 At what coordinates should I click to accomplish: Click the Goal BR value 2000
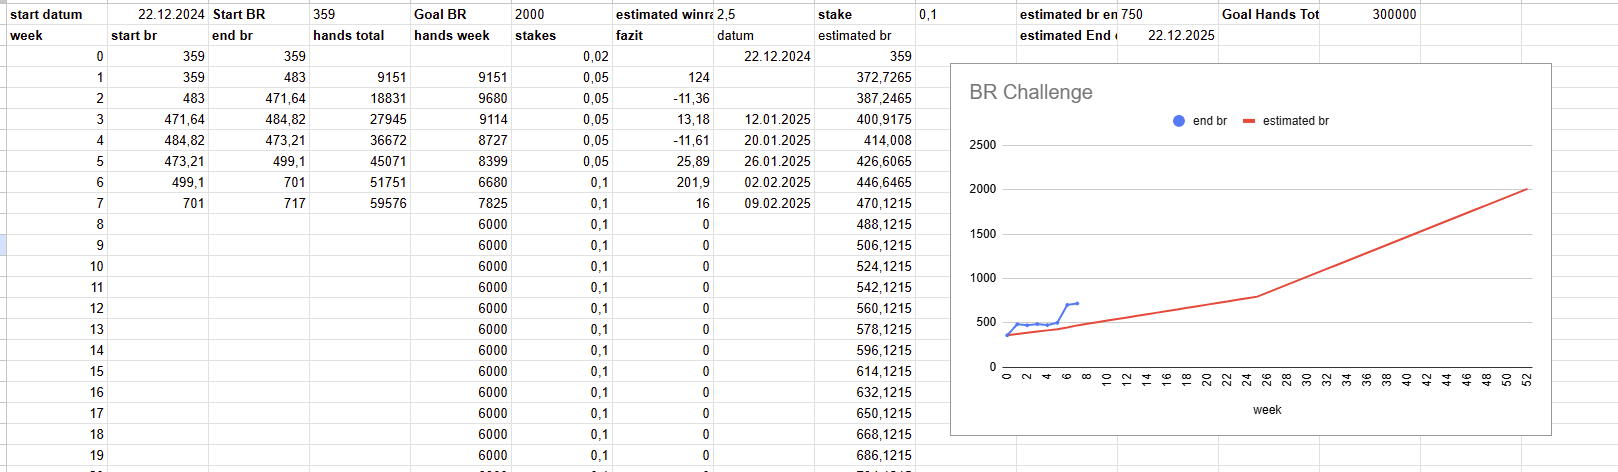point(562,14)
